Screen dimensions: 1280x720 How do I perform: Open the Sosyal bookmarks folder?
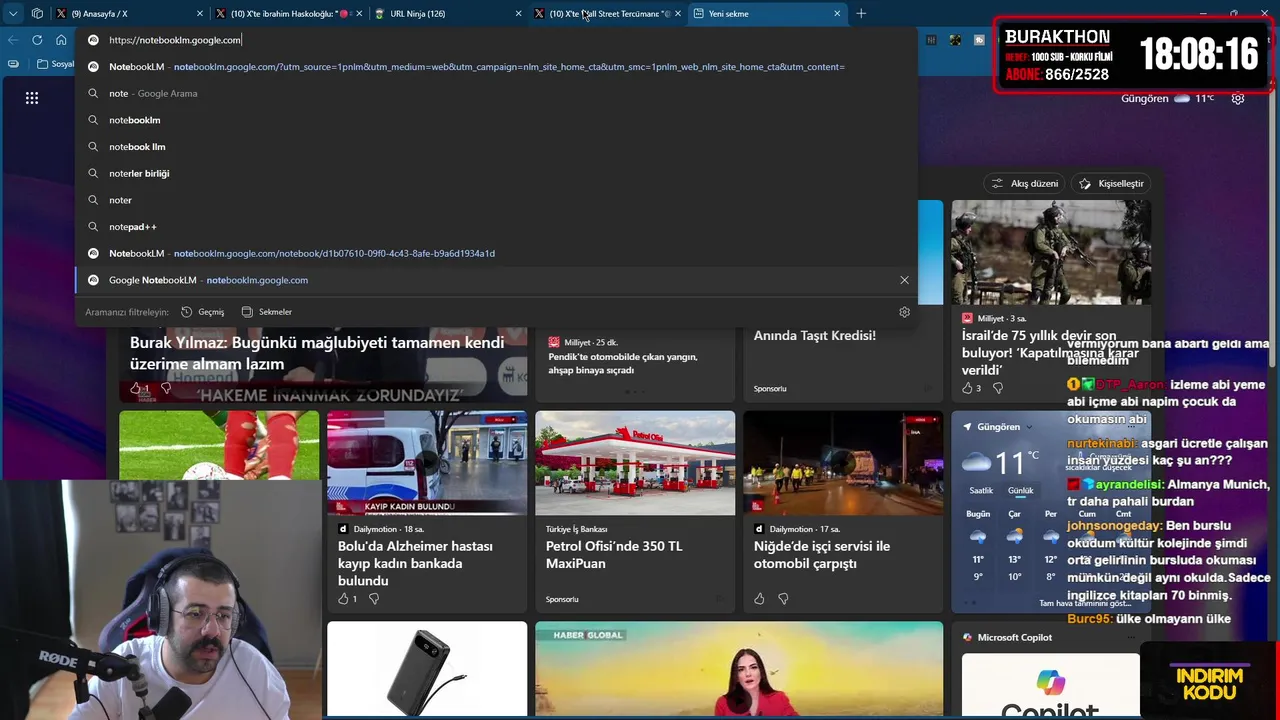[55, 64]
